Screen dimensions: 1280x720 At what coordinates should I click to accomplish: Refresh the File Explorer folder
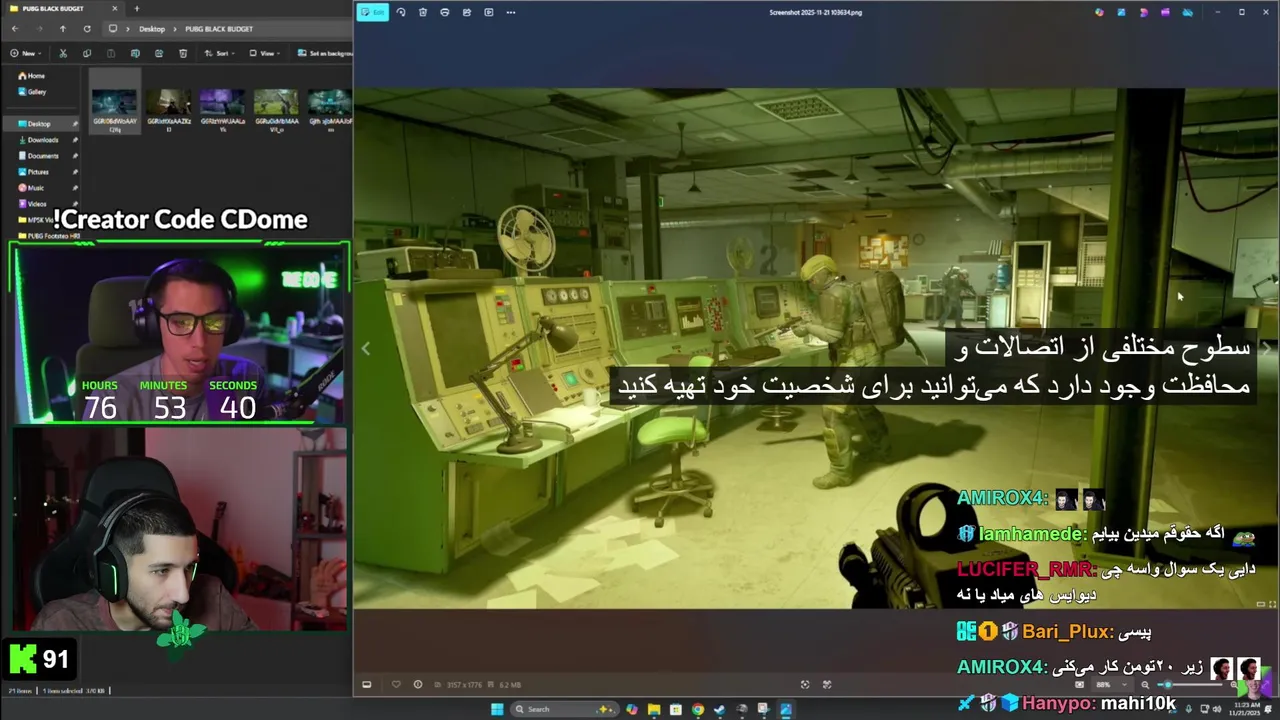pos(87,29)
